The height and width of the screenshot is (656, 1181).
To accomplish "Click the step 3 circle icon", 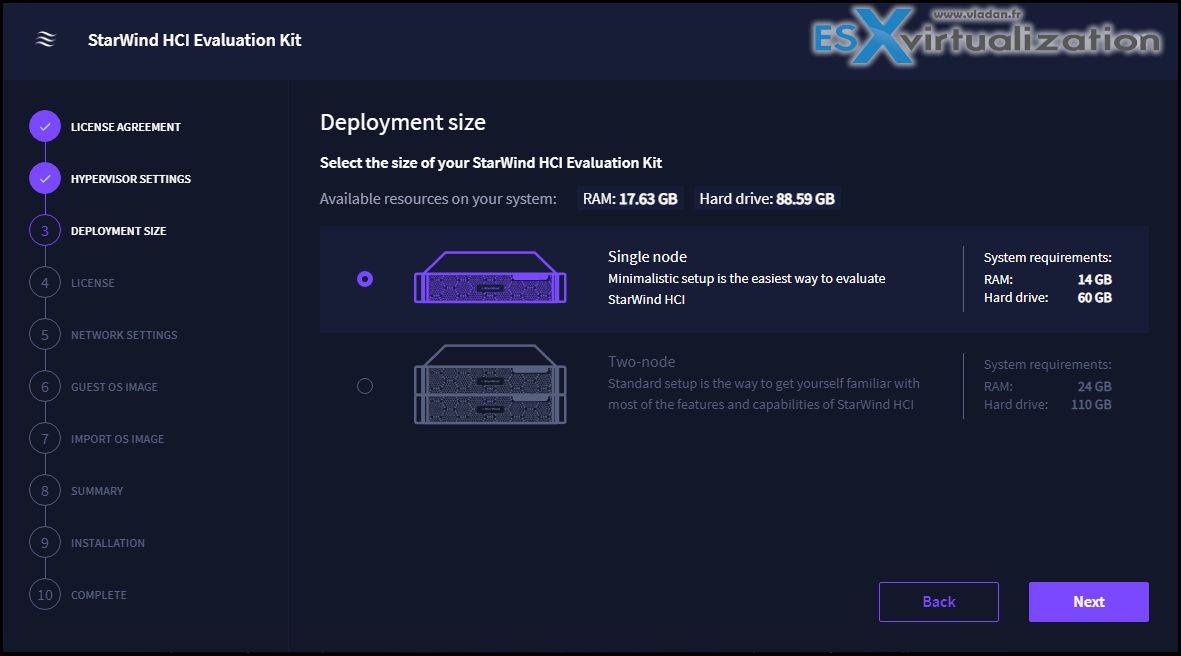I will [45, 231].
